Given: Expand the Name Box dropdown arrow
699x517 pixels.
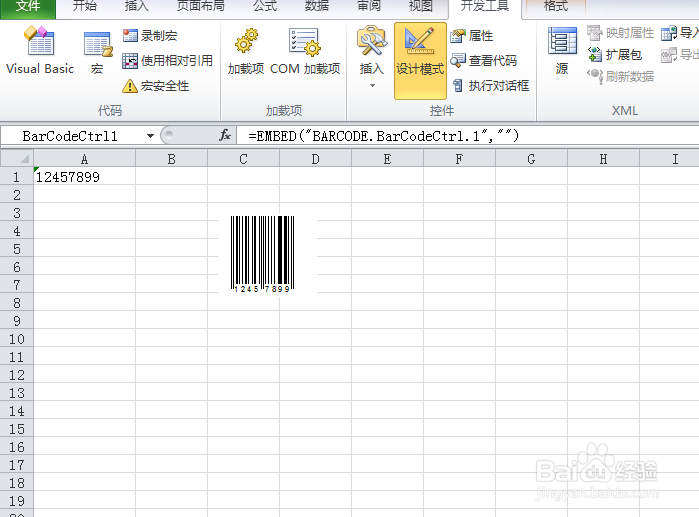Looking at the screenshot, I should point(150,136).
